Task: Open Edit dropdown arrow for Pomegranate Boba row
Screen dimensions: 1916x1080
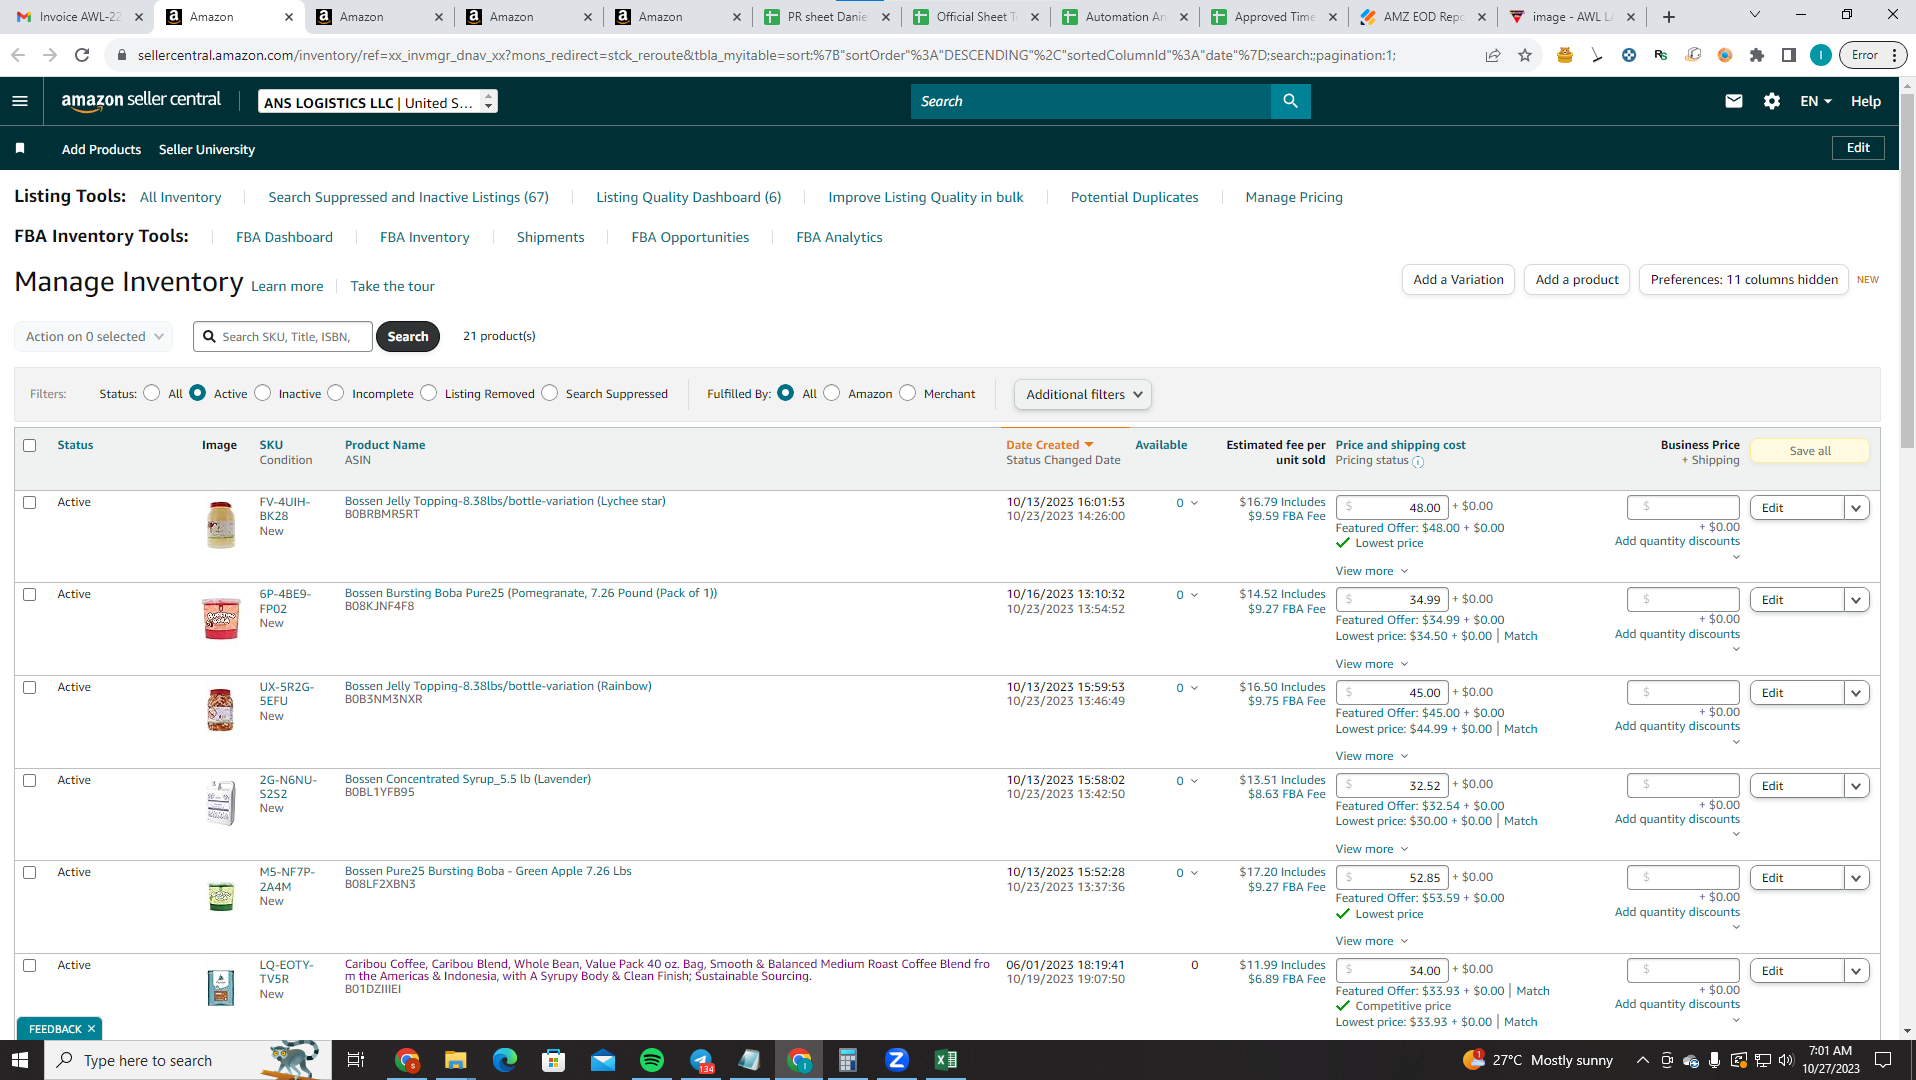Action: click(x=1857, y=600)
